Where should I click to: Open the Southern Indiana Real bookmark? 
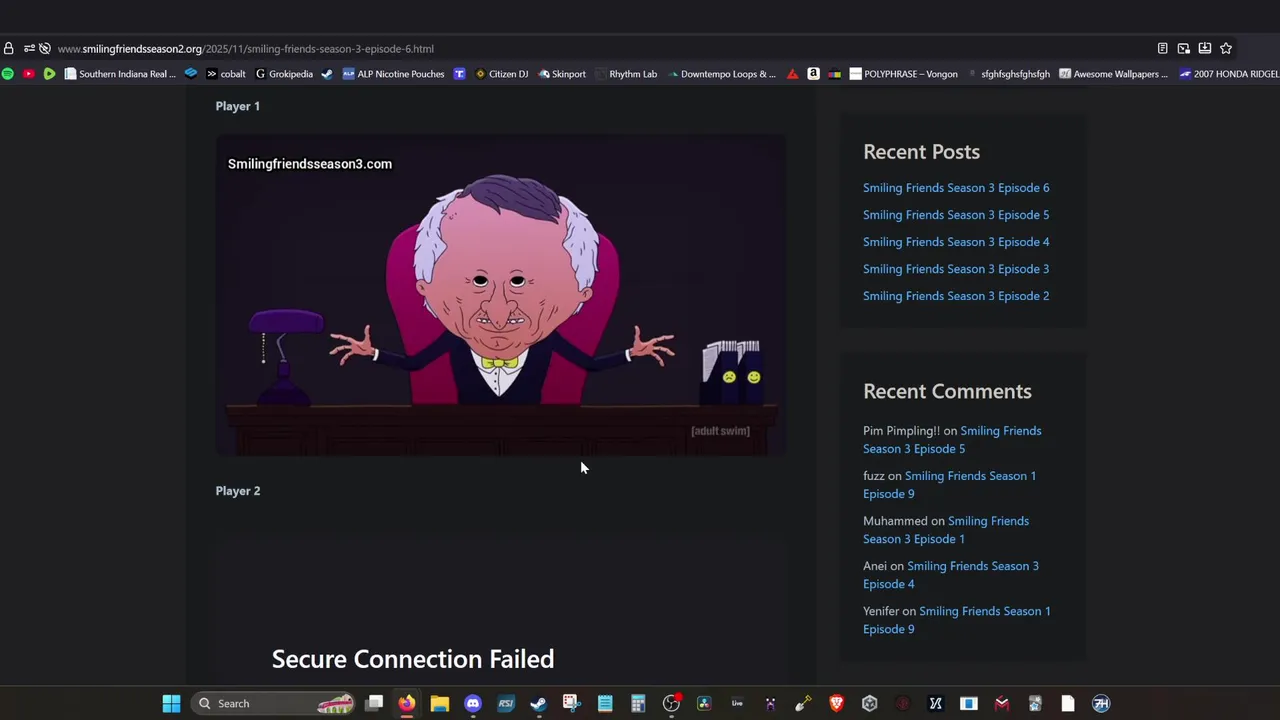(120, 74)
